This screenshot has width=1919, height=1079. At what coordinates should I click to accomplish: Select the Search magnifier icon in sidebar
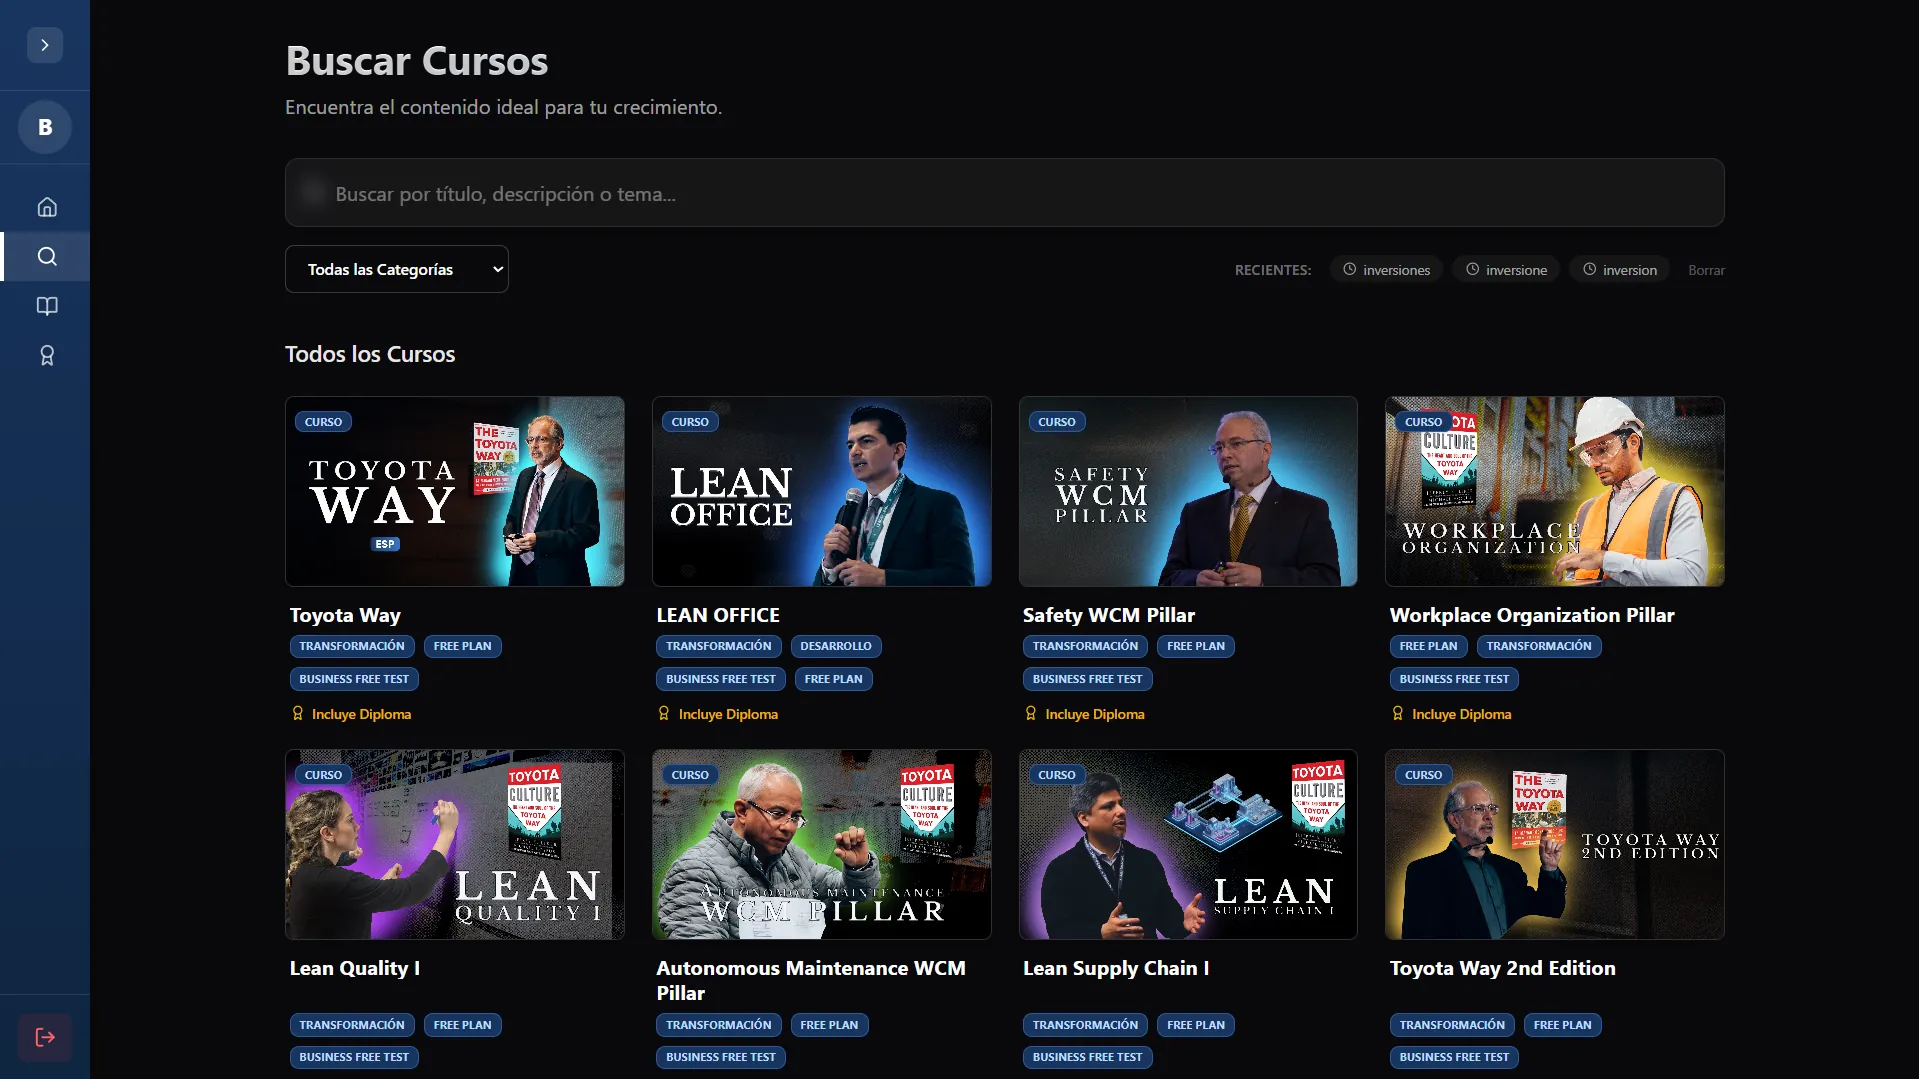tap(47, 256)
